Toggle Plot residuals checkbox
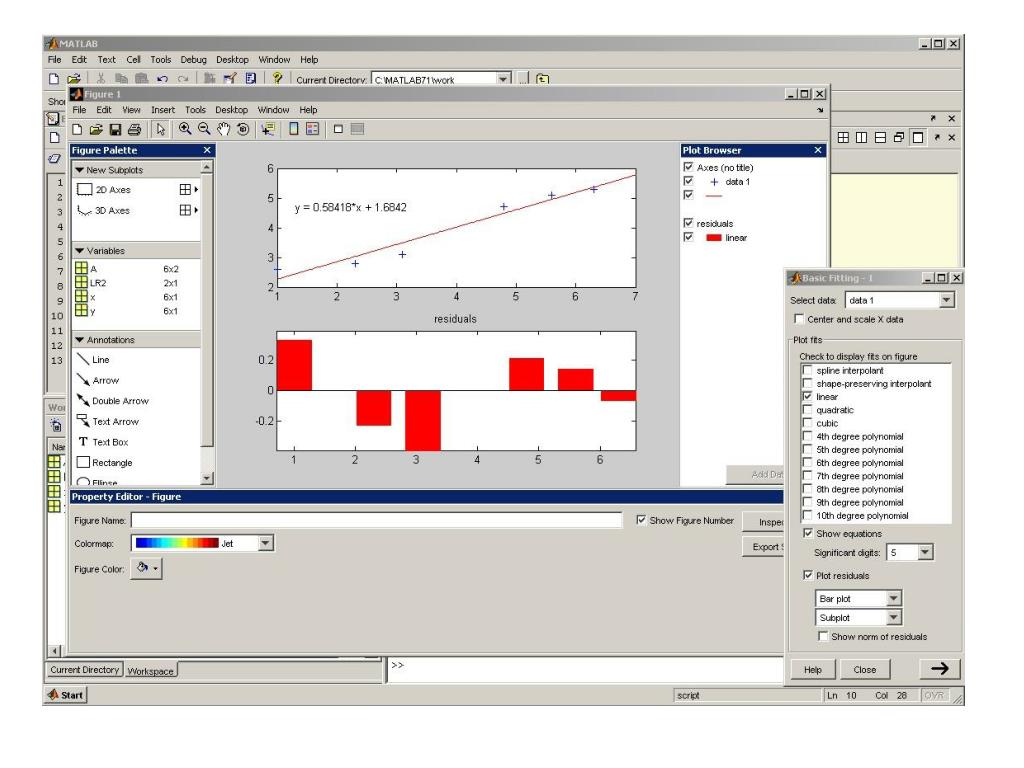 808,575
